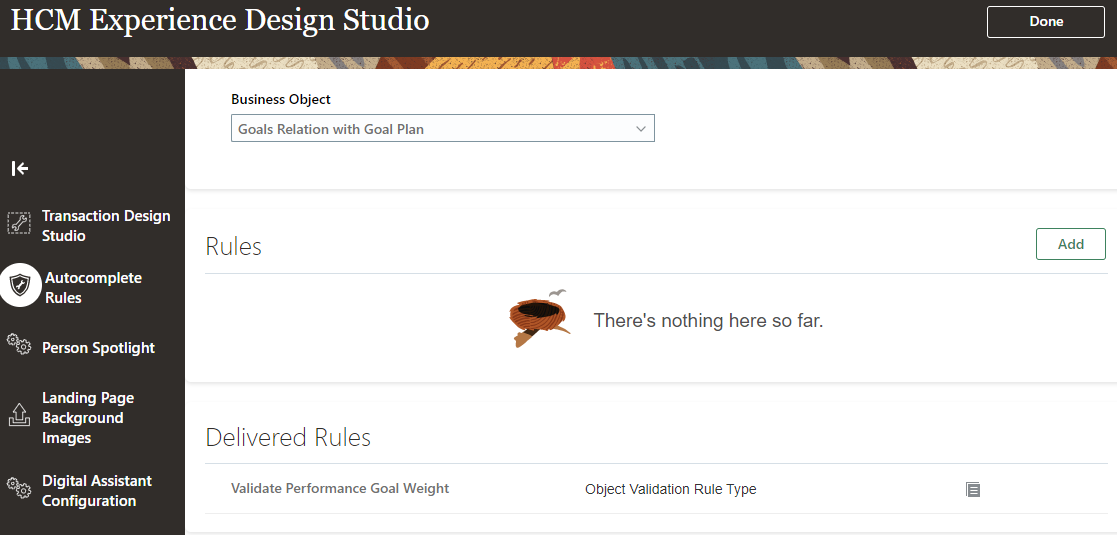Open Person Spotlight menu item
The height and width of the screenshot is (535, 1117).
pyautogui.click(x=98, y=348)
